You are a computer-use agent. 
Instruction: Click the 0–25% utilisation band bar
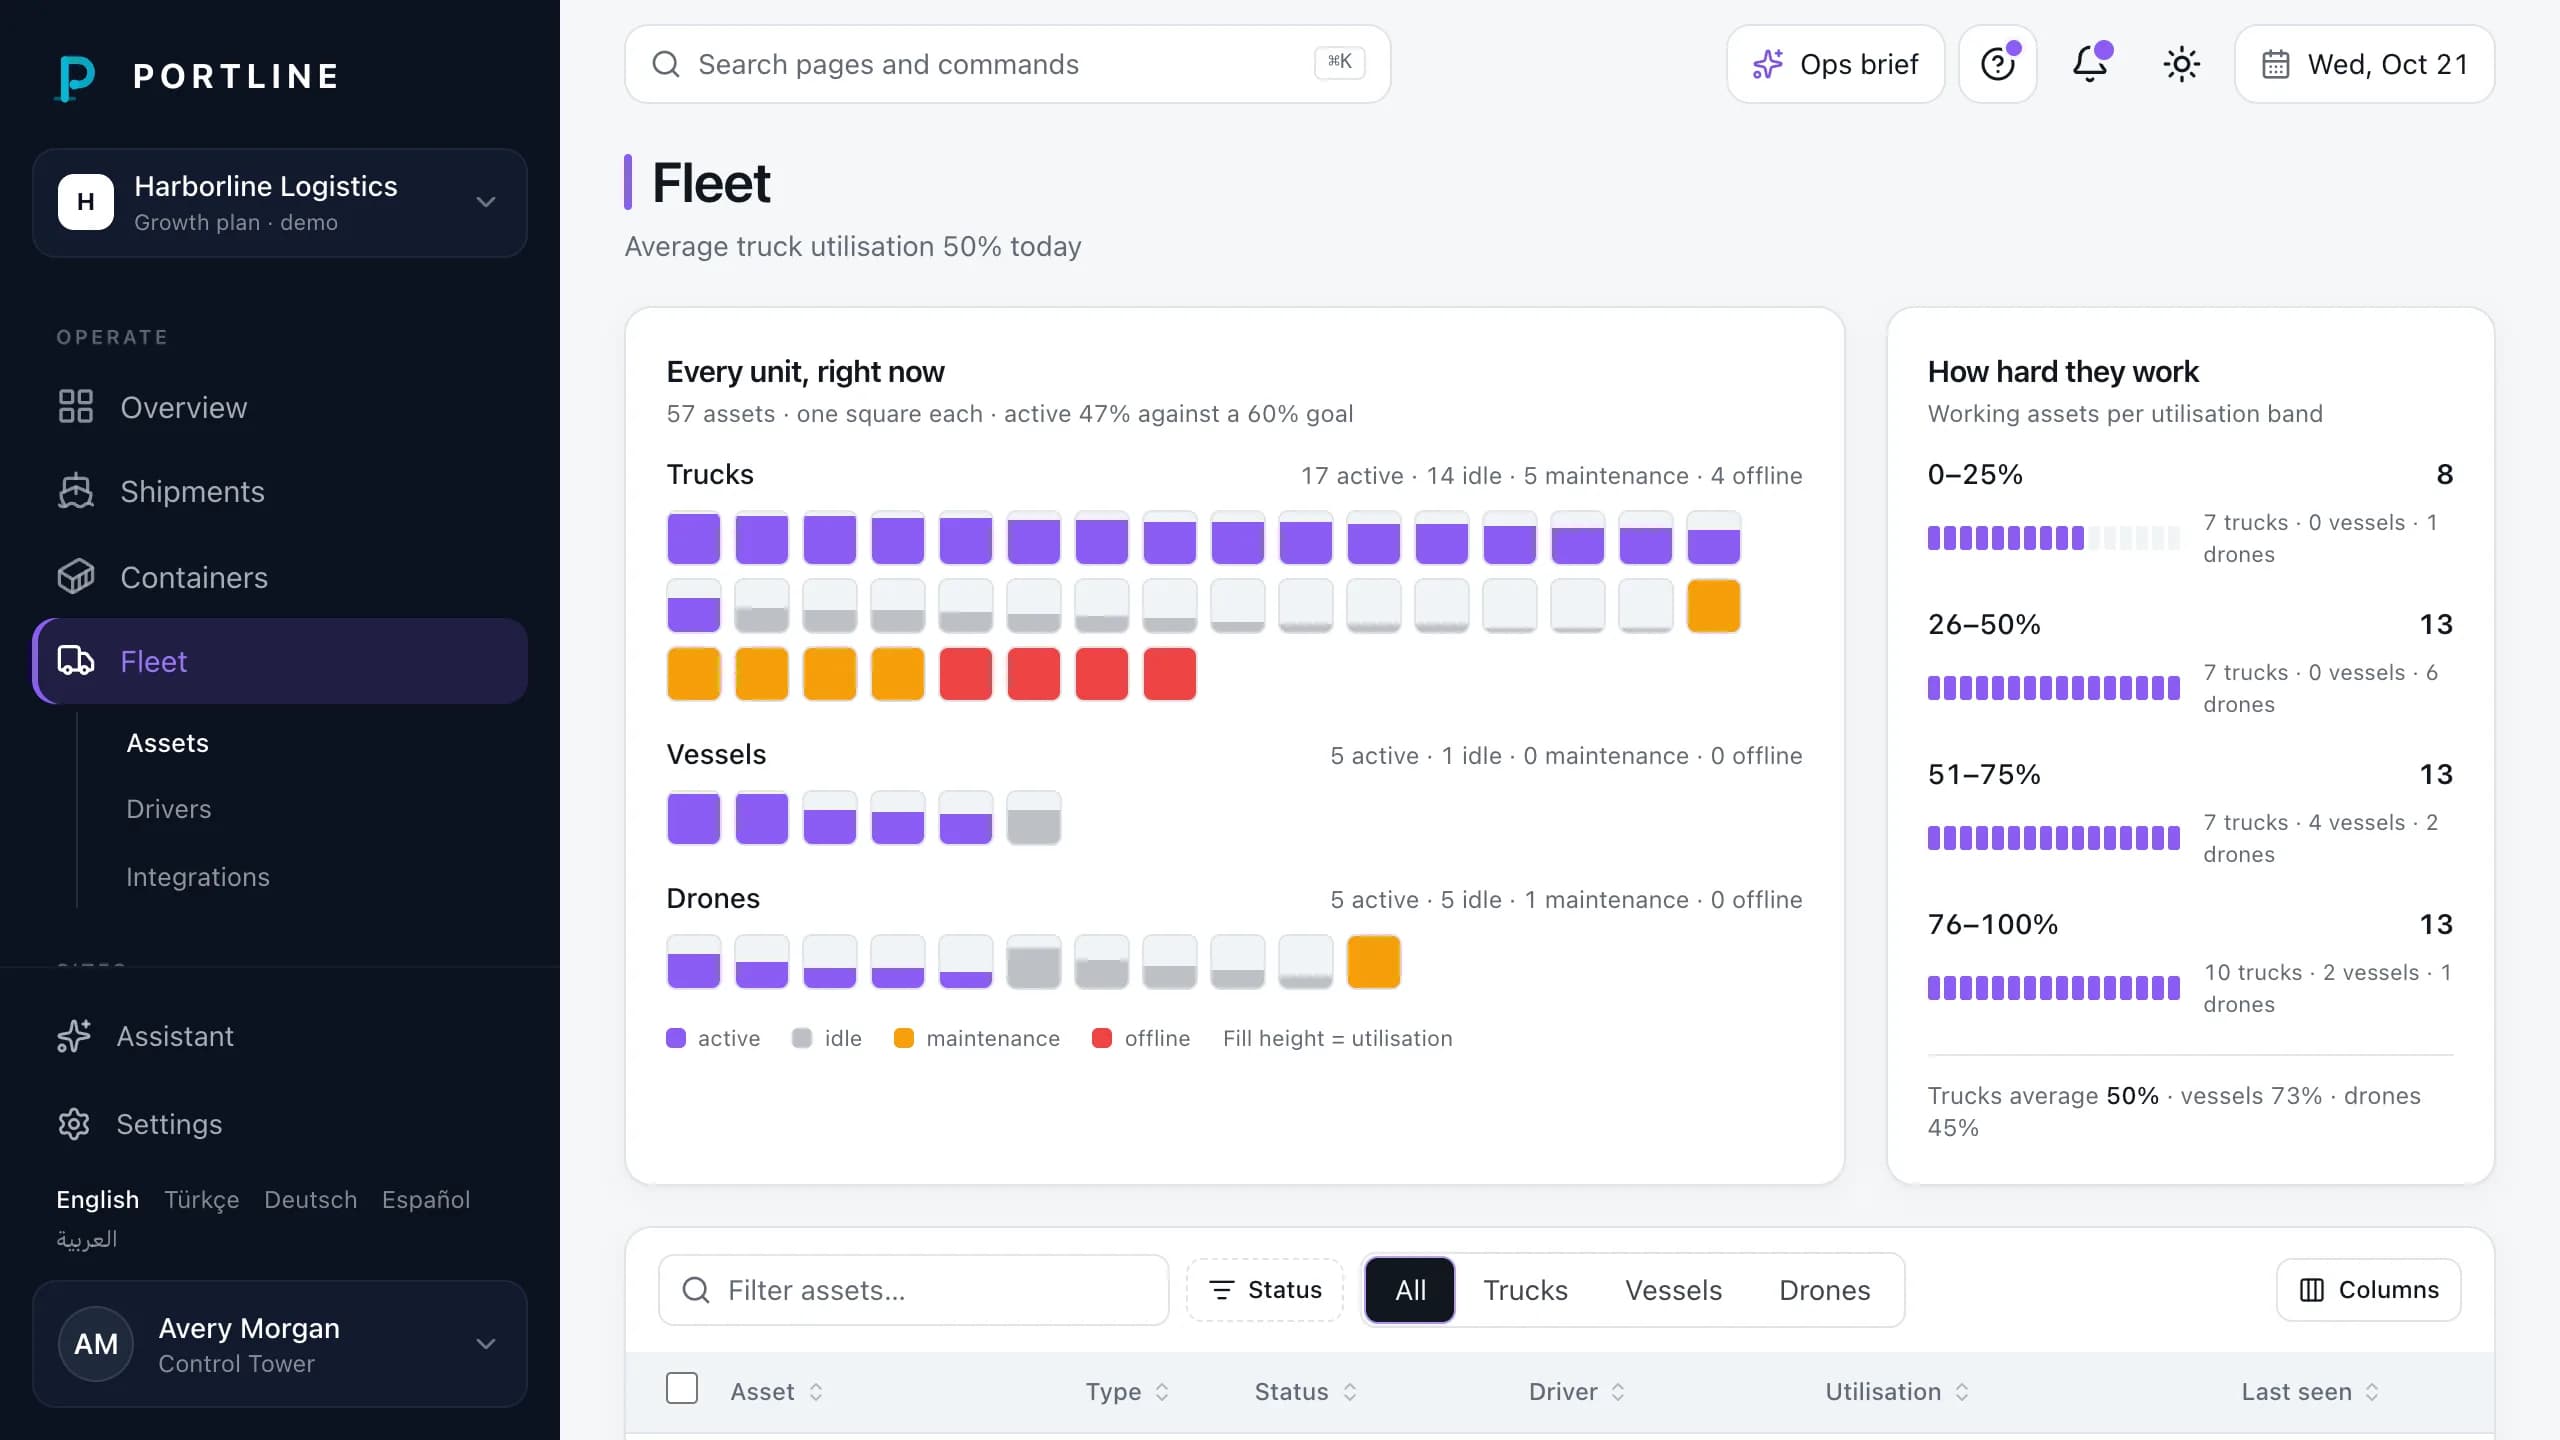2053,538
